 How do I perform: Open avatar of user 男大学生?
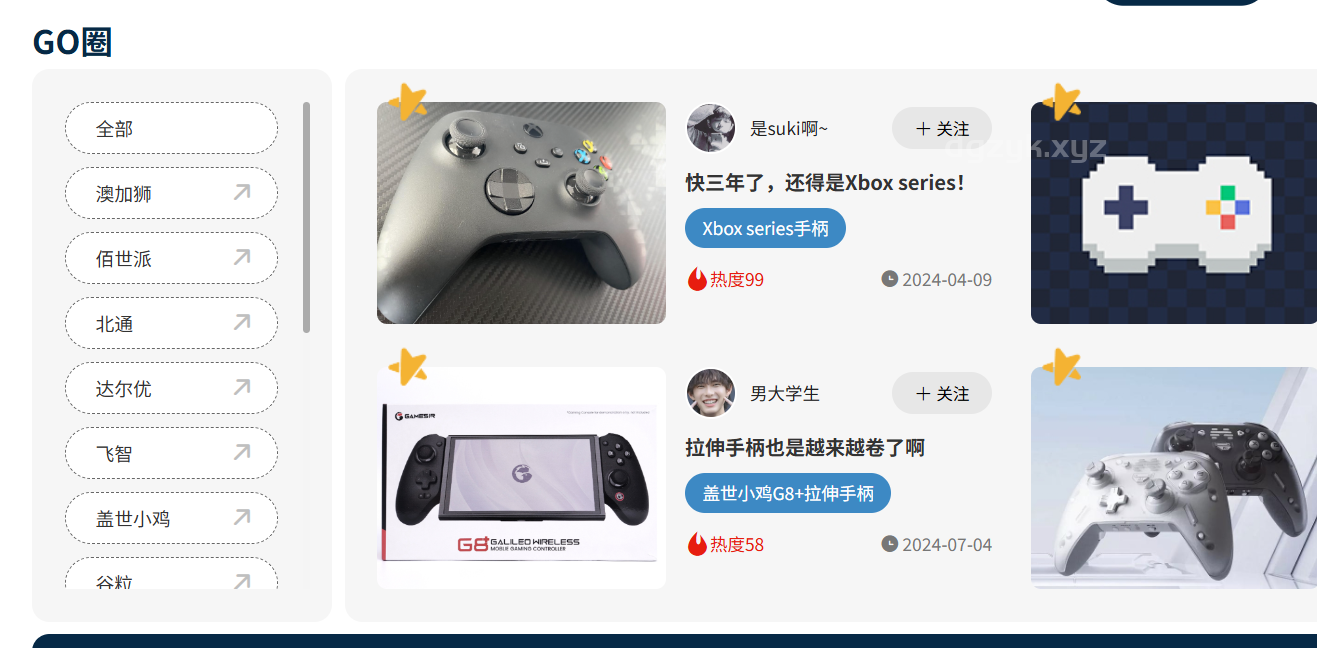coord(711,393)
